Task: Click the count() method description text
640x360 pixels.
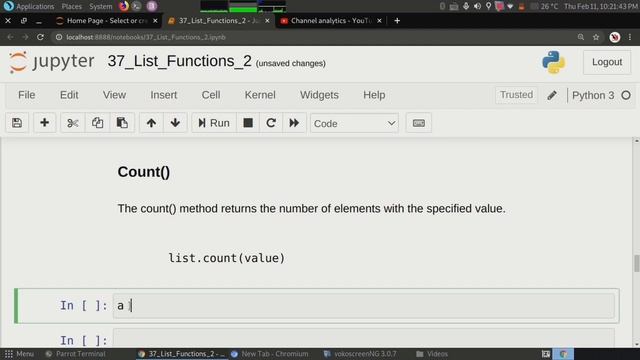Action: point(311,209)
